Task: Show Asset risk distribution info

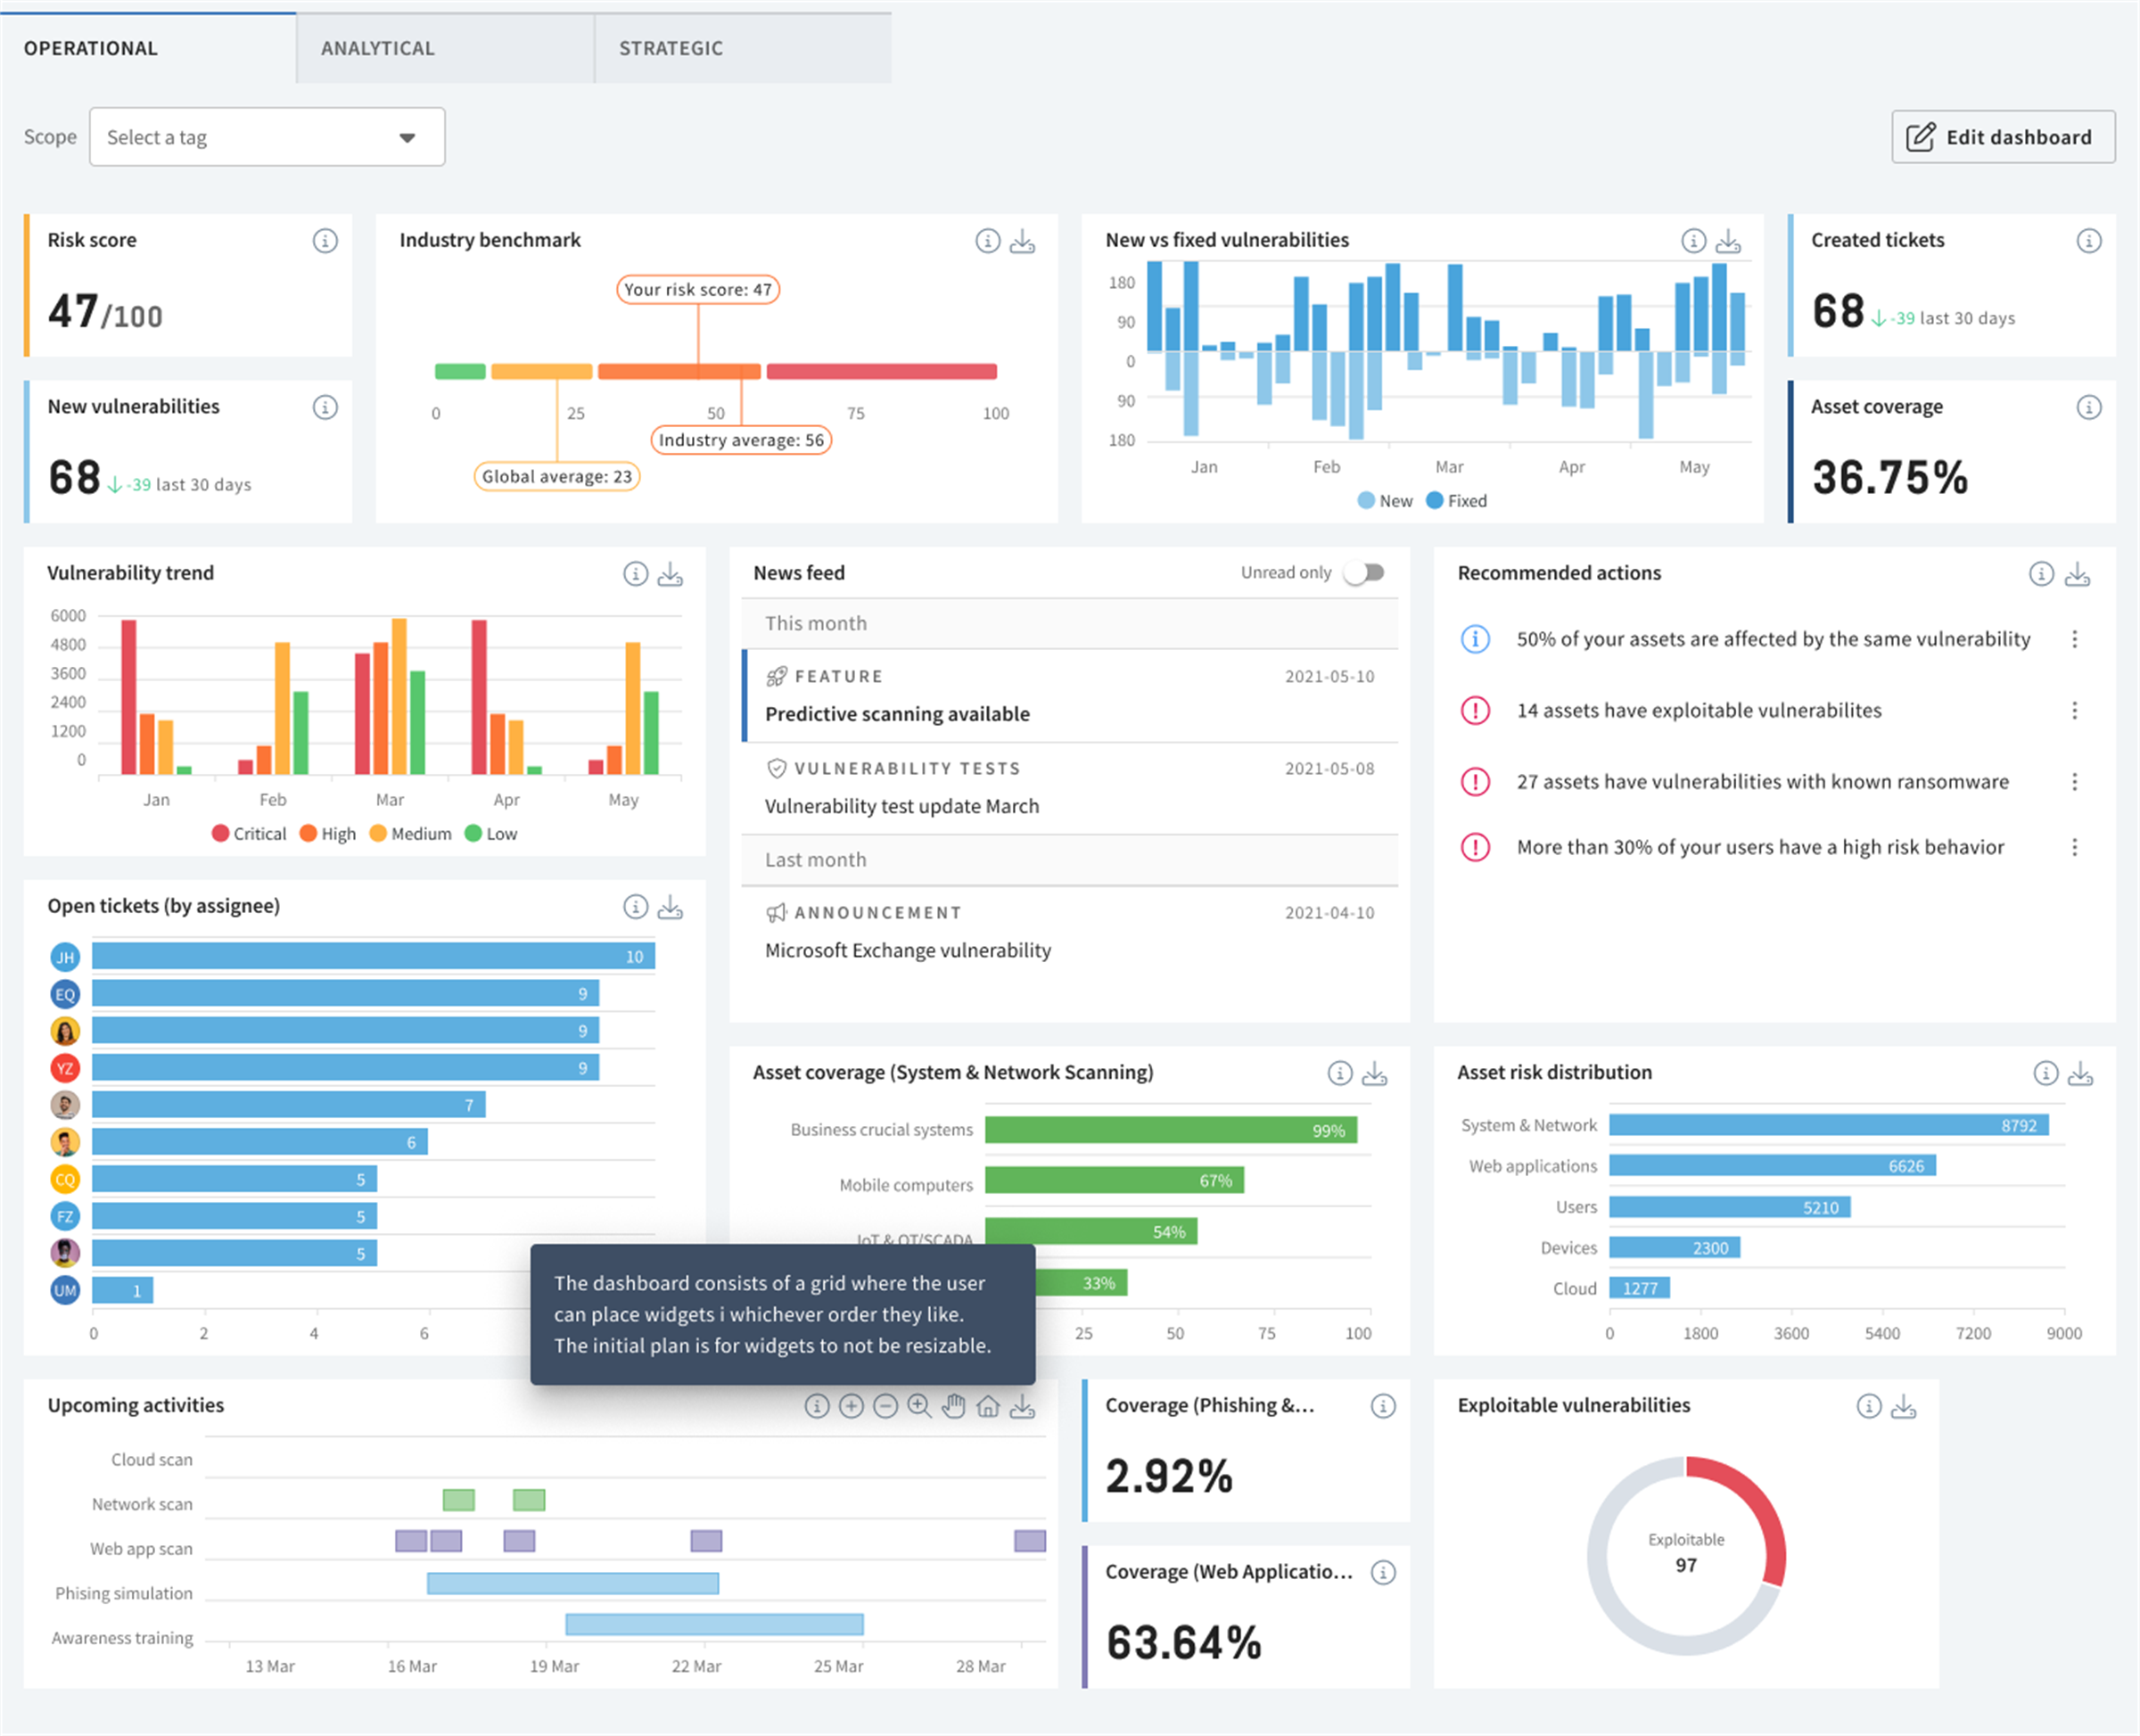Action: coord(2047,1074)
